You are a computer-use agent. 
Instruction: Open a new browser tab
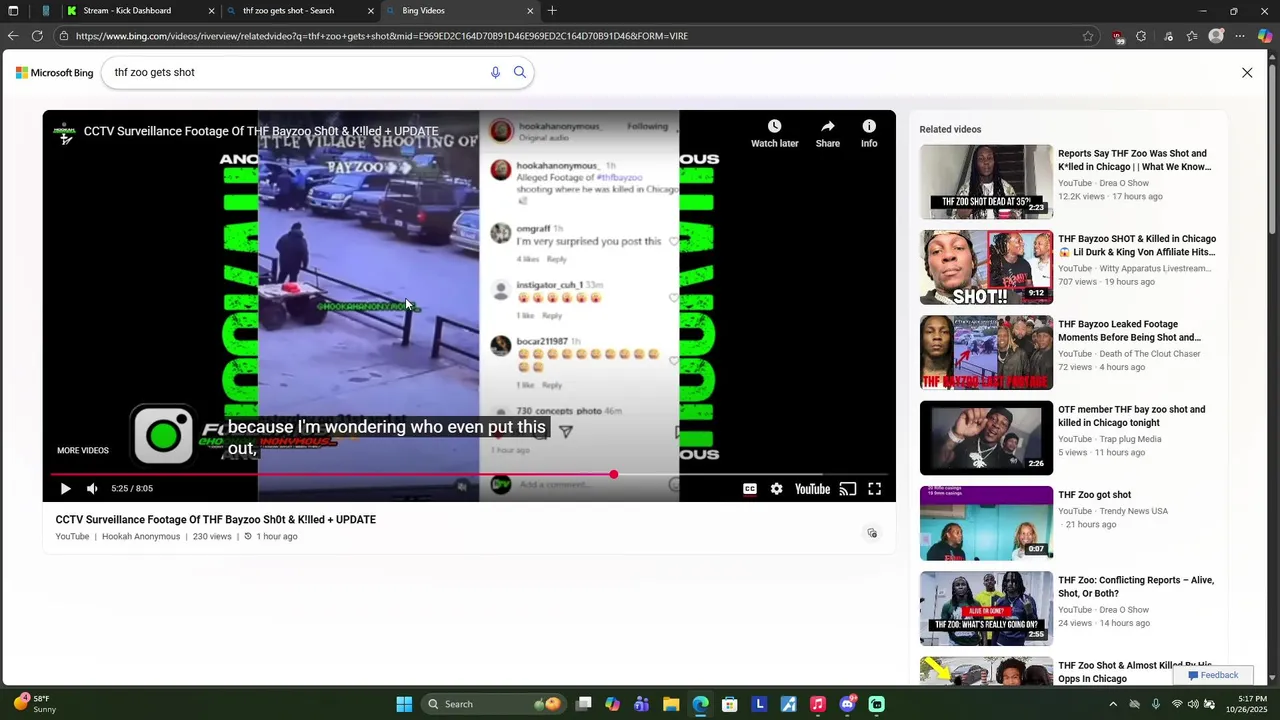[x=552, y=11]
